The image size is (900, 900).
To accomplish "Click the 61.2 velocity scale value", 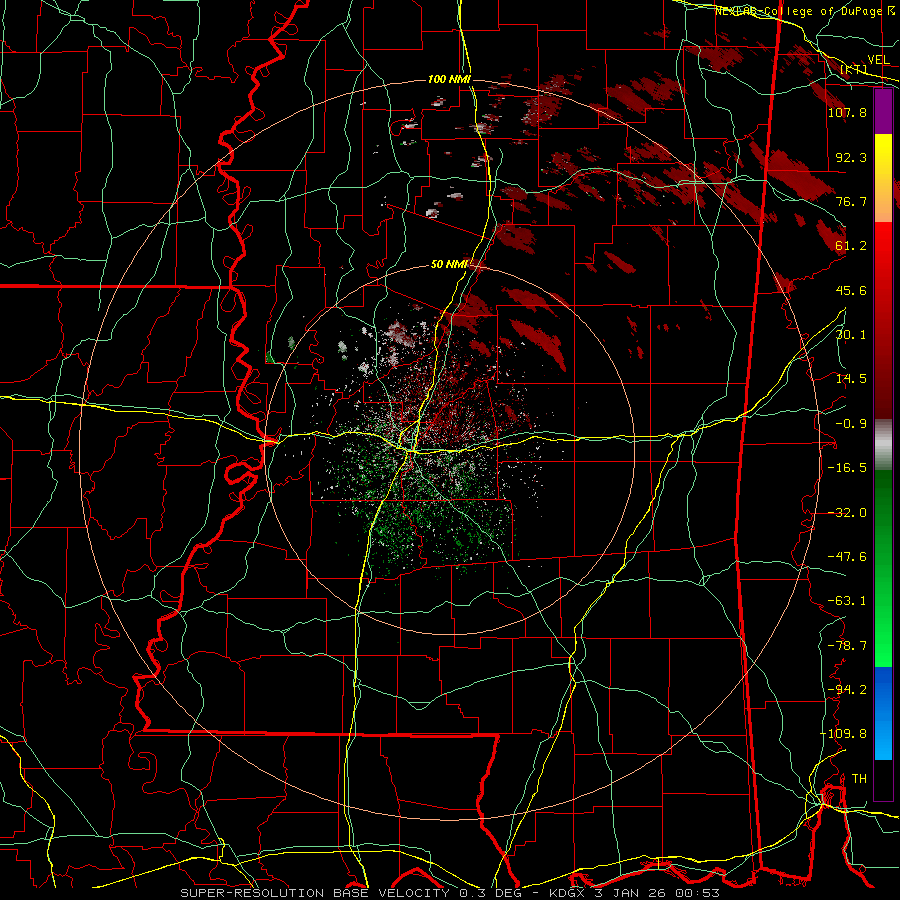I will [x=851, y=246].
